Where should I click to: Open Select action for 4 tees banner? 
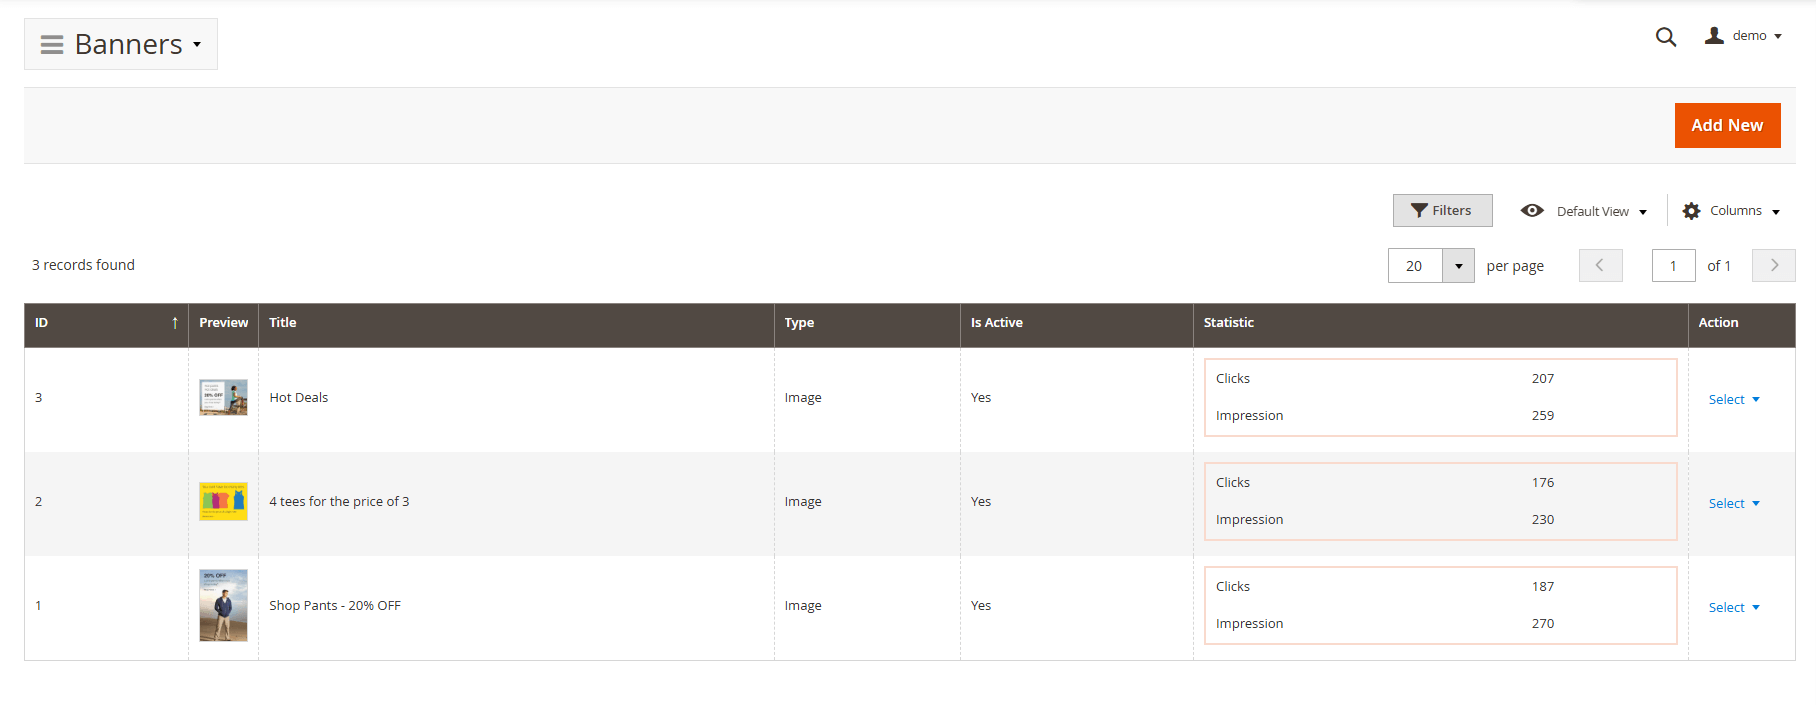tap(1733, 504)
